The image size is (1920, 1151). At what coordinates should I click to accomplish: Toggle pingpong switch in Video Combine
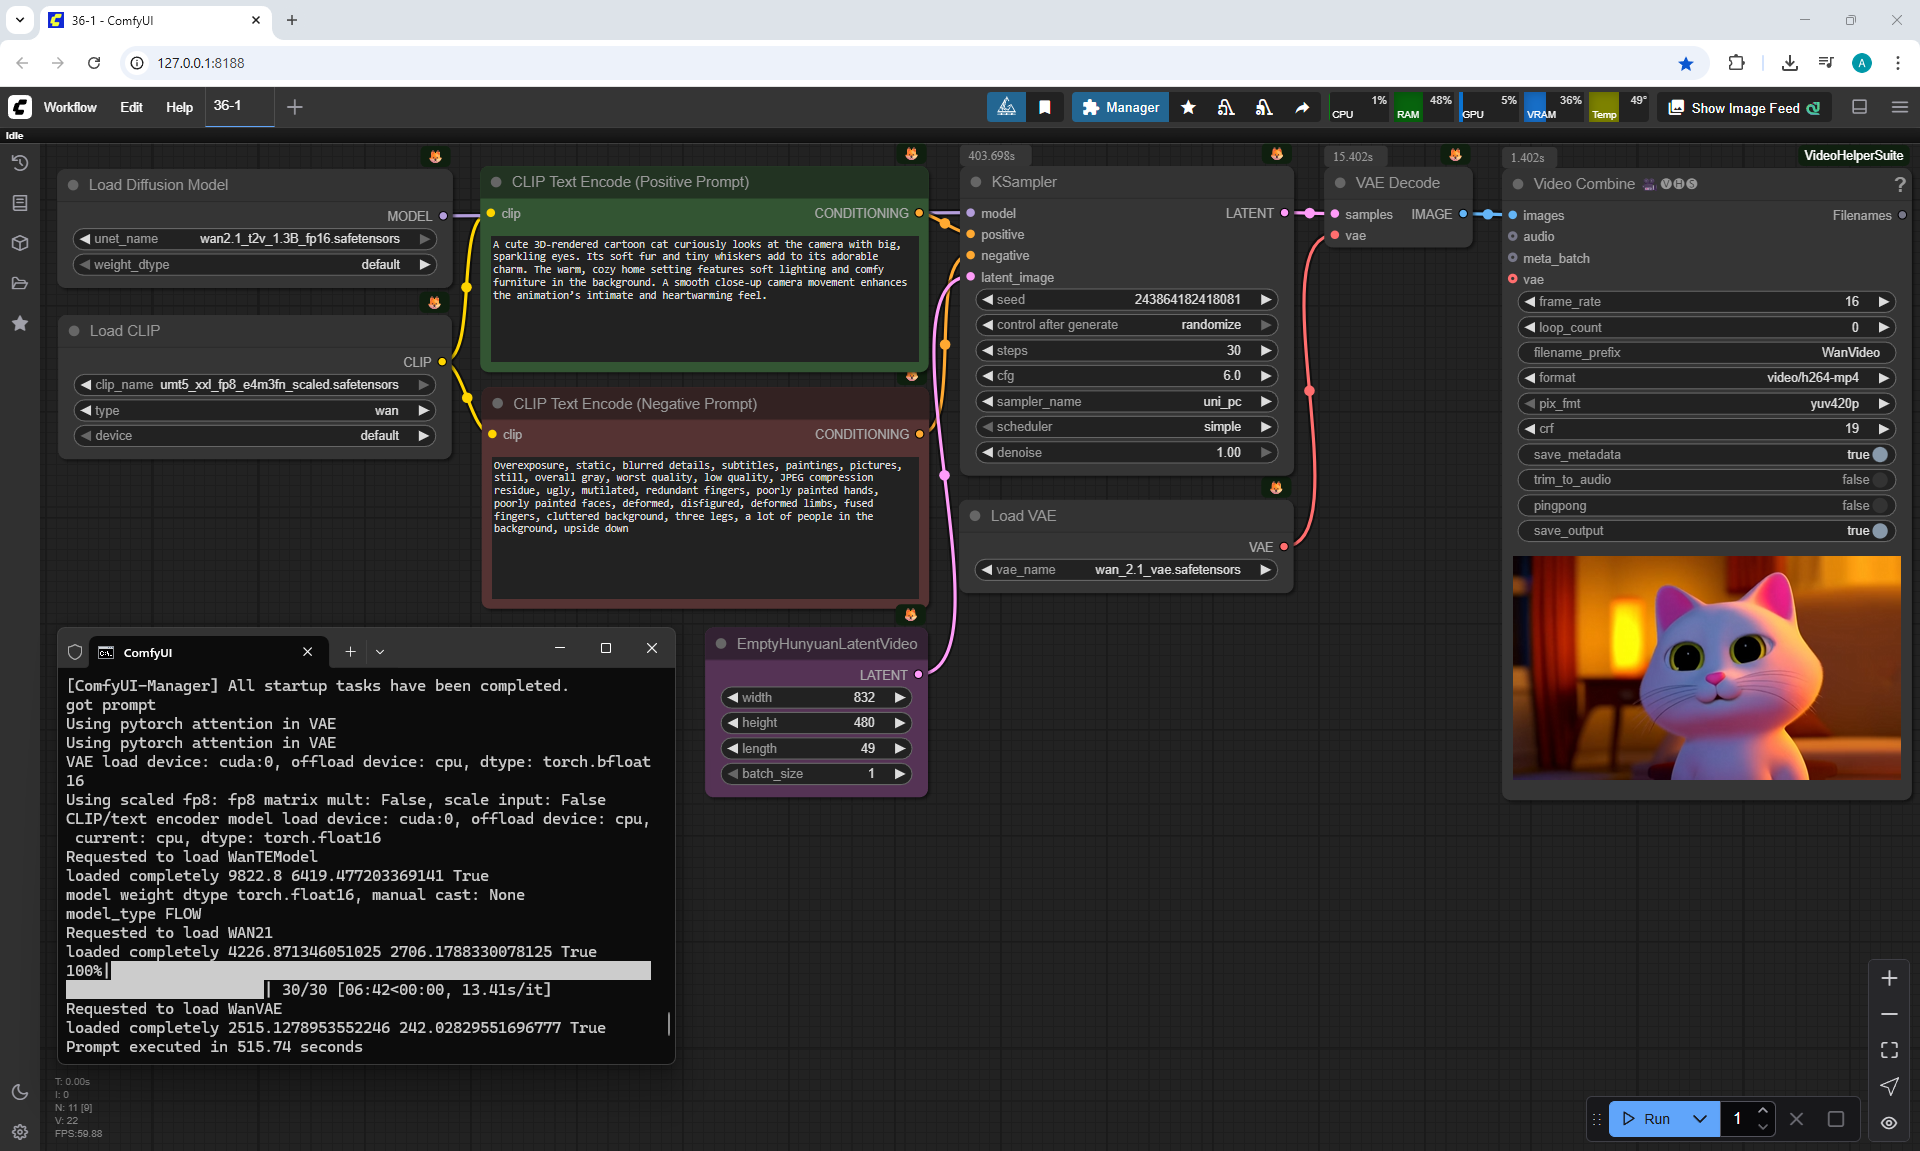pos(1879,505)
